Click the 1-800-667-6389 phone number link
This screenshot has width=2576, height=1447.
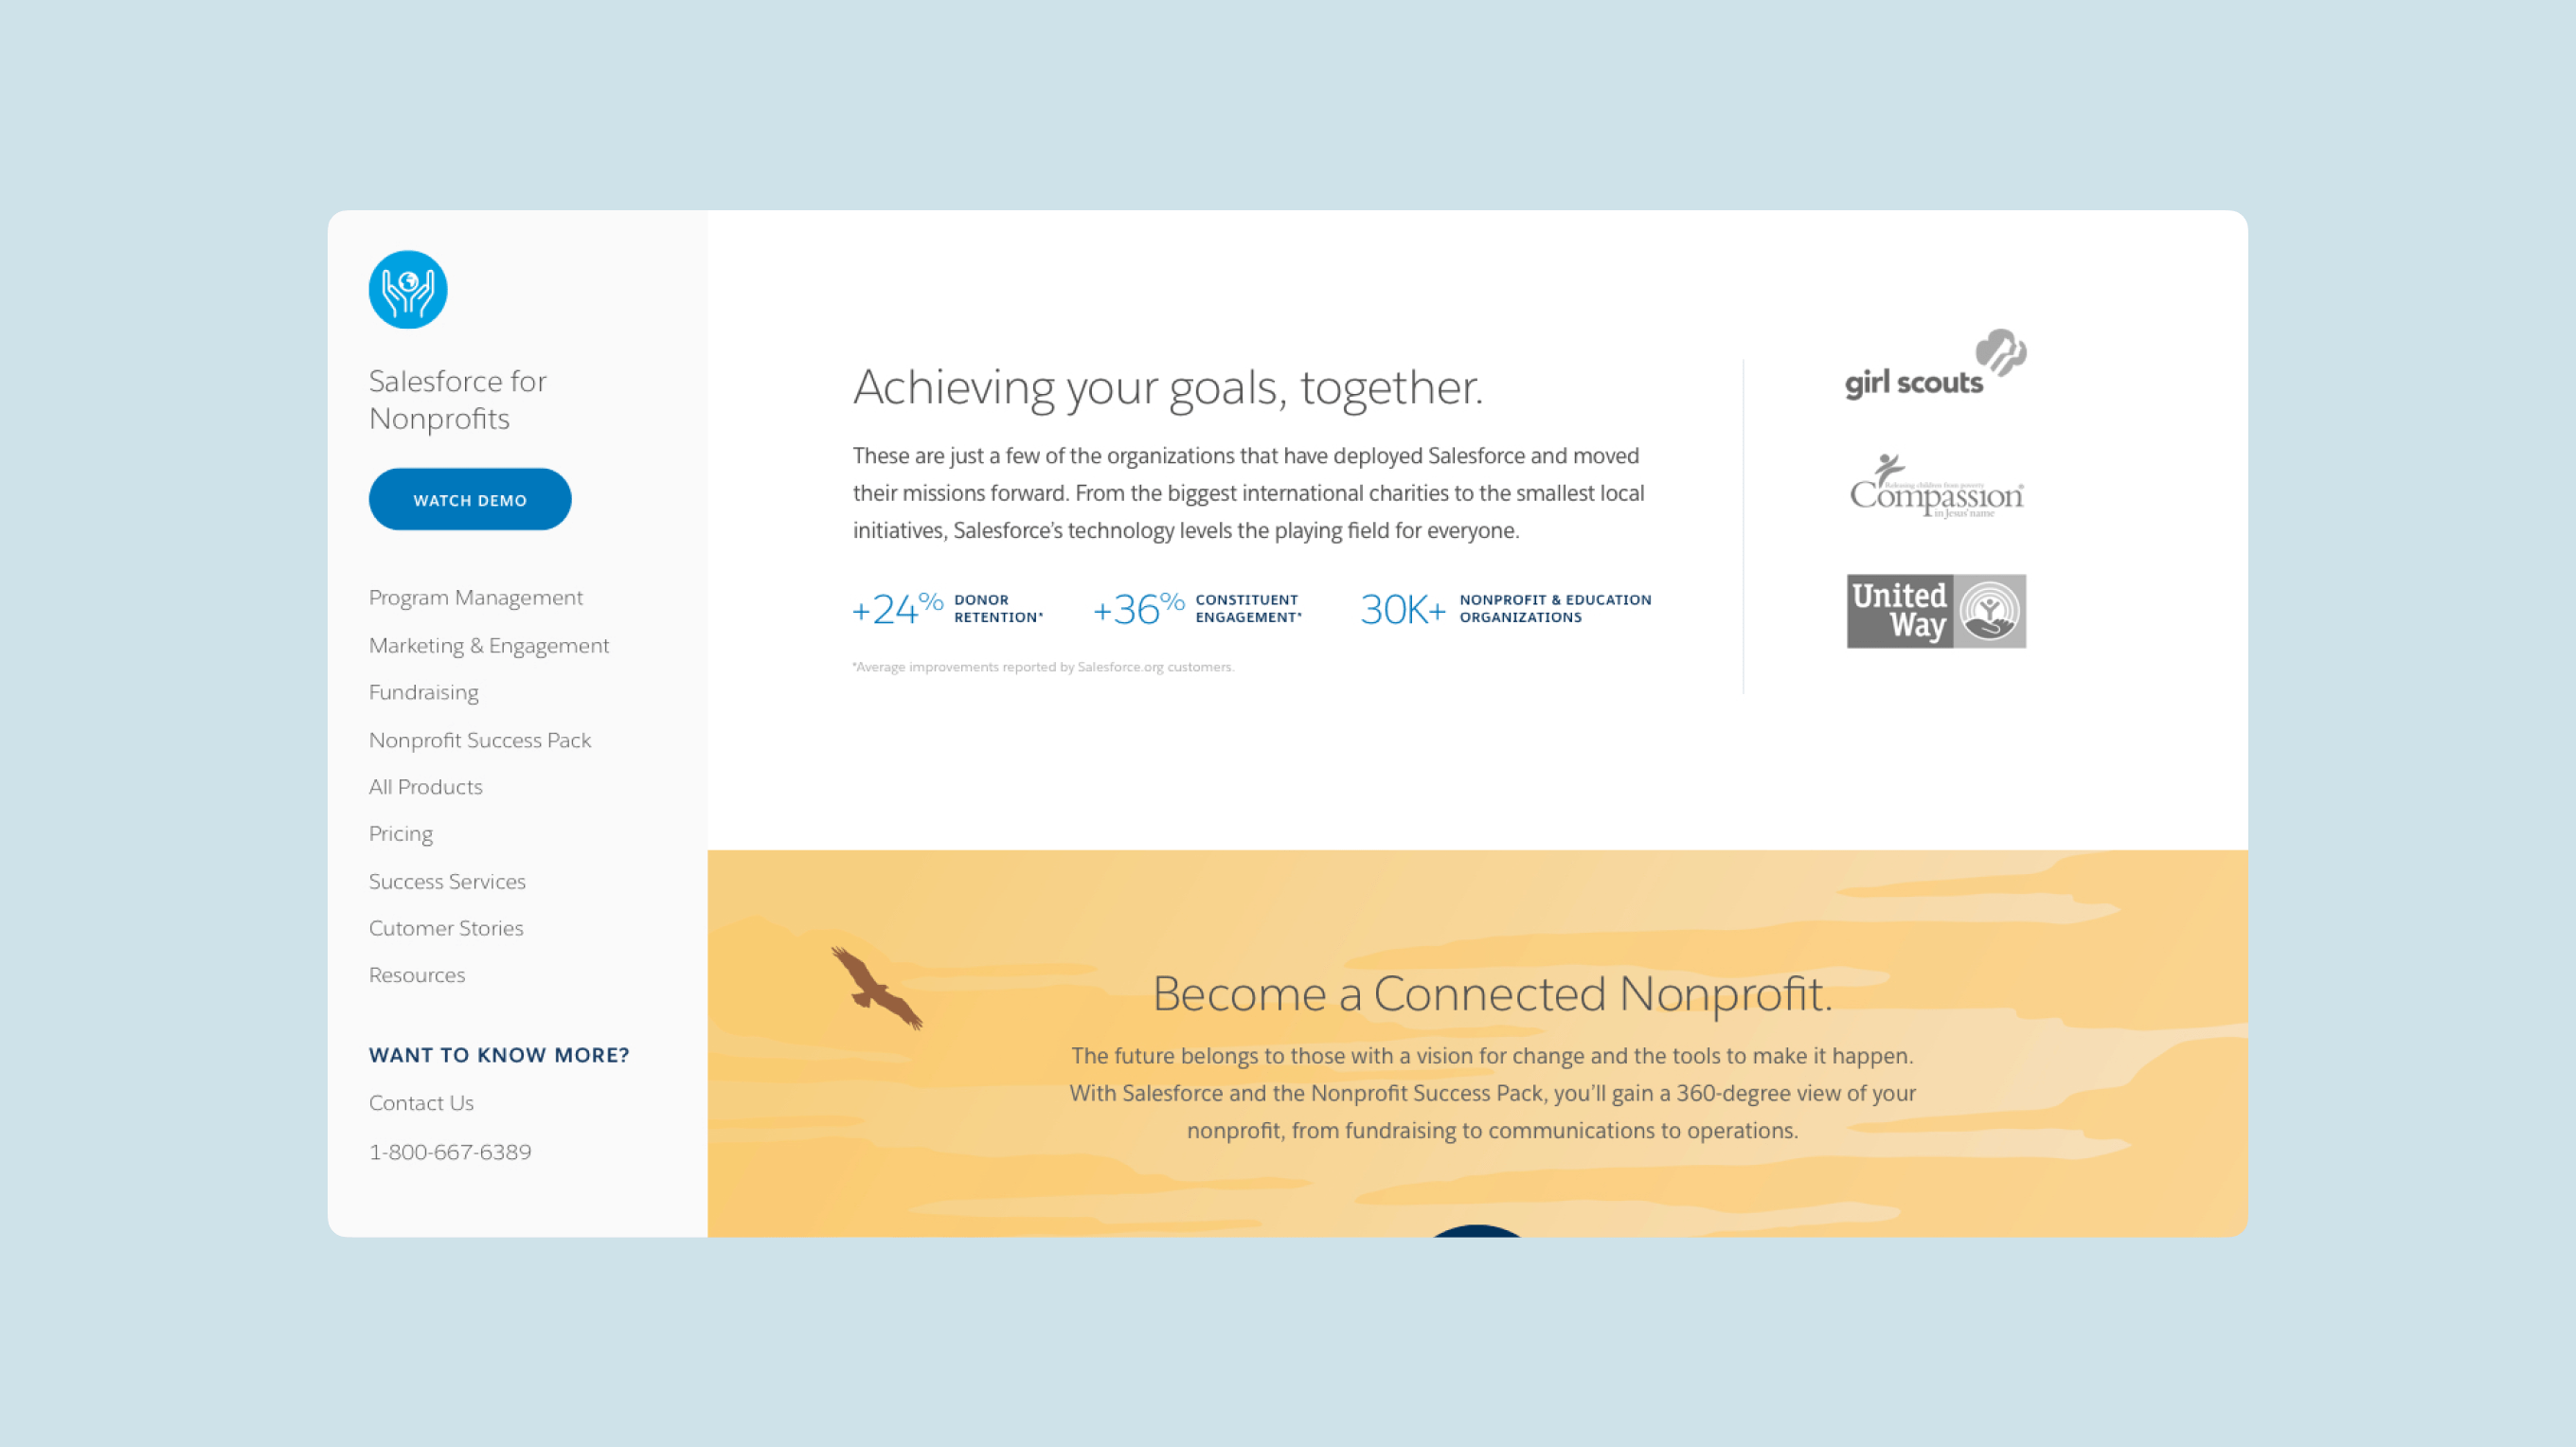[450, 1150]
